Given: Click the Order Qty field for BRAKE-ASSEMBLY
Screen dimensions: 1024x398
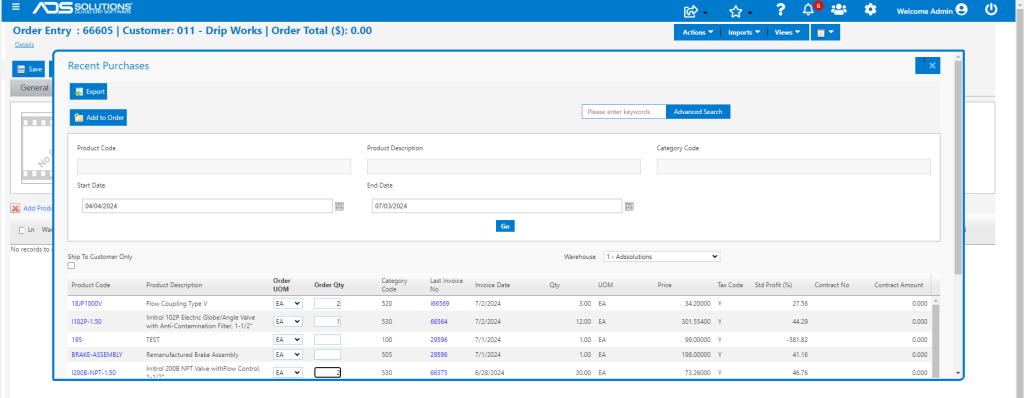Looking at the screenshot, I should click(x=327, y=354).
